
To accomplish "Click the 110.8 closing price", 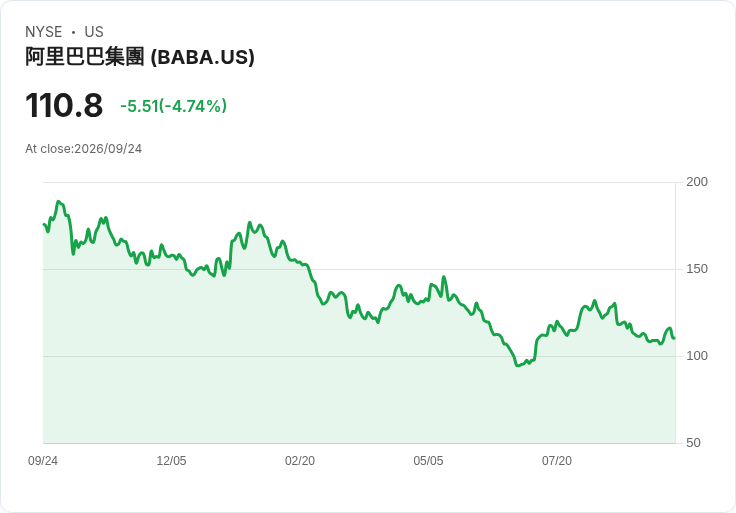I will (64, 106).
